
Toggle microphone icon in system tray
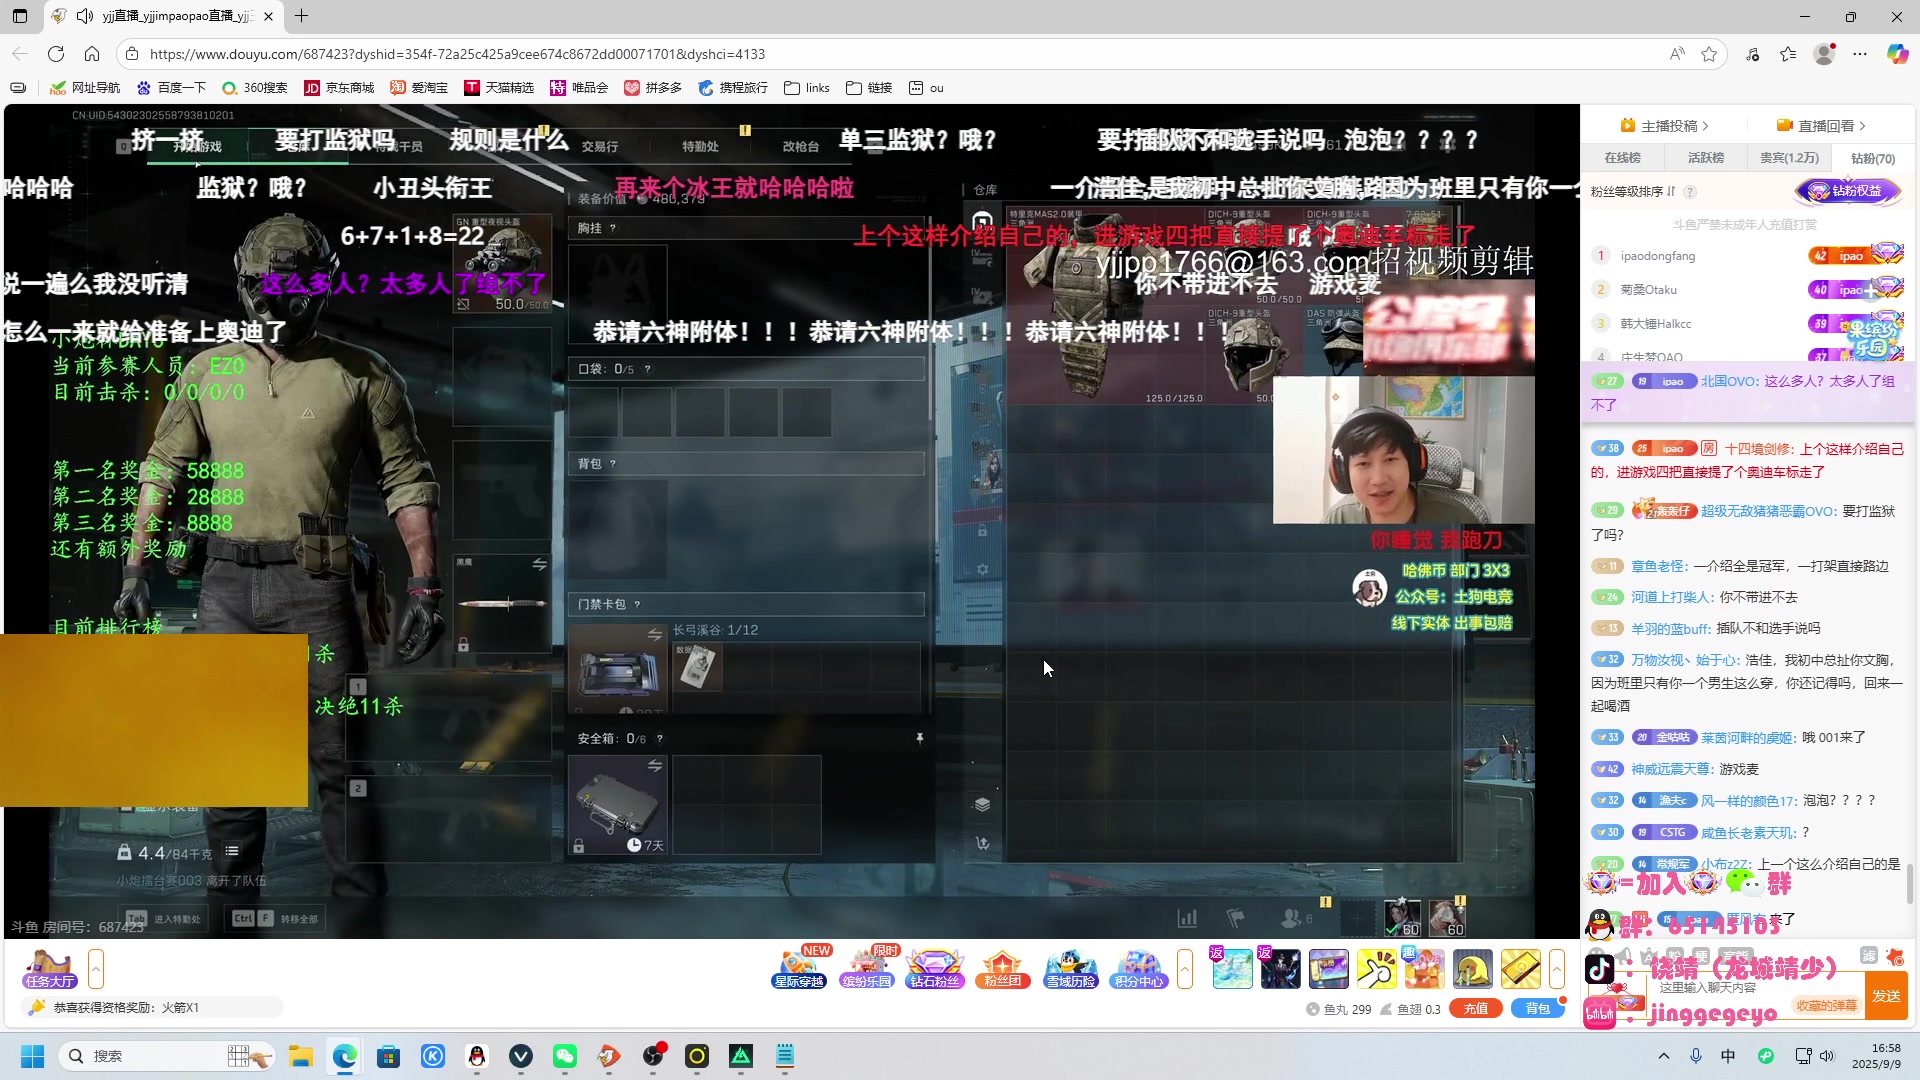[1696, 1056]
